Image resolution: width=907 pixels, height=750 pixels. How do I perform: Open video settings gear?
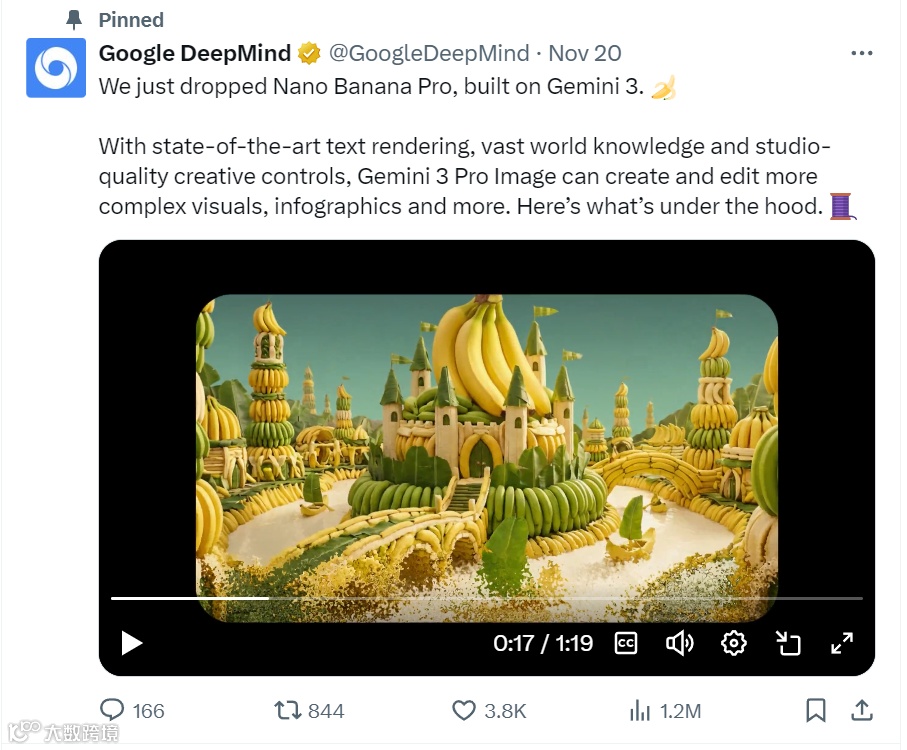click(x=733, y=643)
